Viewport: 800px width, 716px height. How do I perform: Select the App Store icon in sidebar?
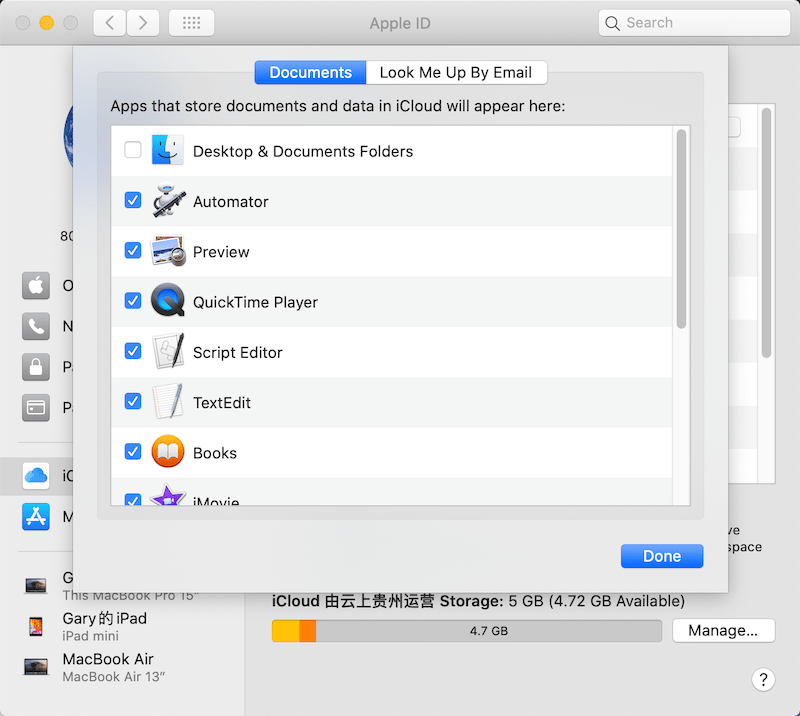(36, 516)
